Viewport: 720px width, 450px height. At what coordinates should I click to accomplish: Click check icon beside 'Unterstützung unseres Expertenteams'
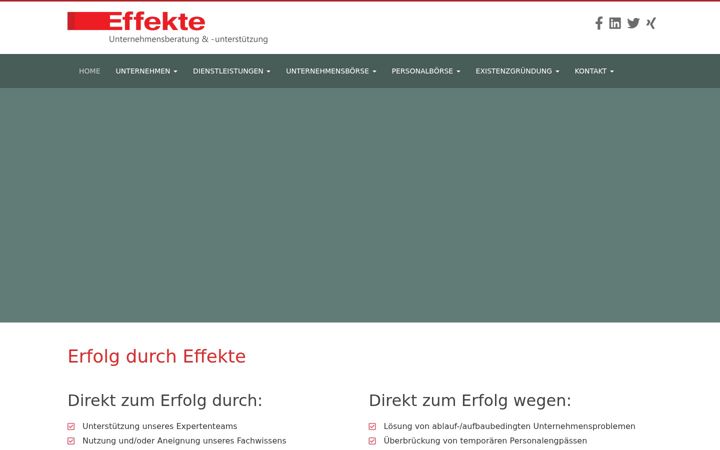pyautogui.click(x=71, y=427)
